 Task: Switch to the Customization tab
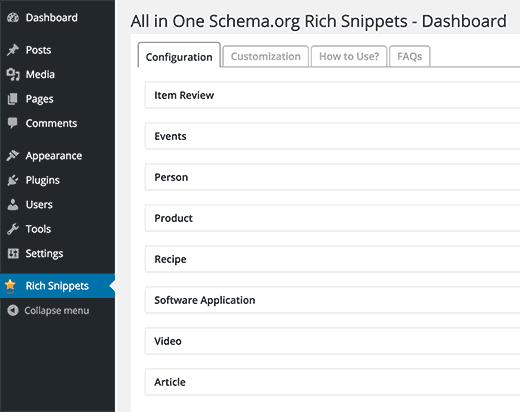click(x=266, y=56)
